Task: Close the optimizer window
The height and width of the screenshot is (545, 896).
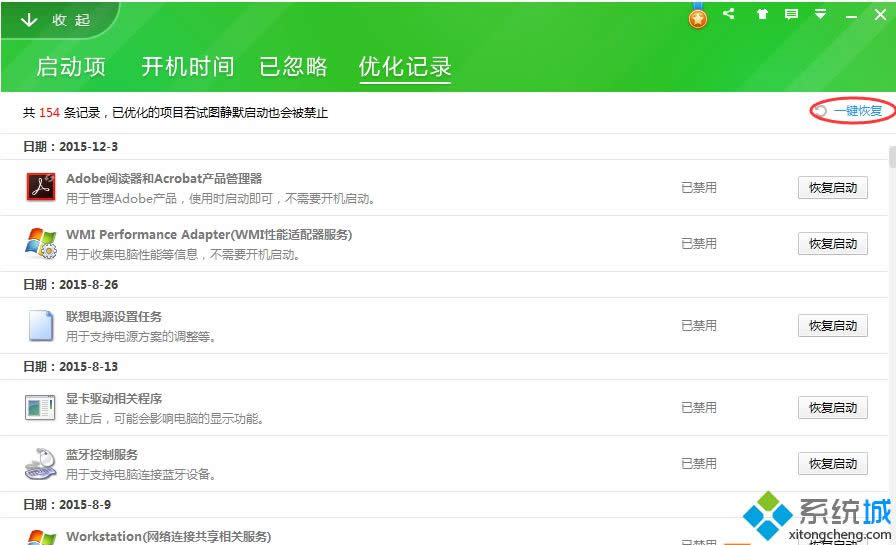Action: (x=881, y=14)
